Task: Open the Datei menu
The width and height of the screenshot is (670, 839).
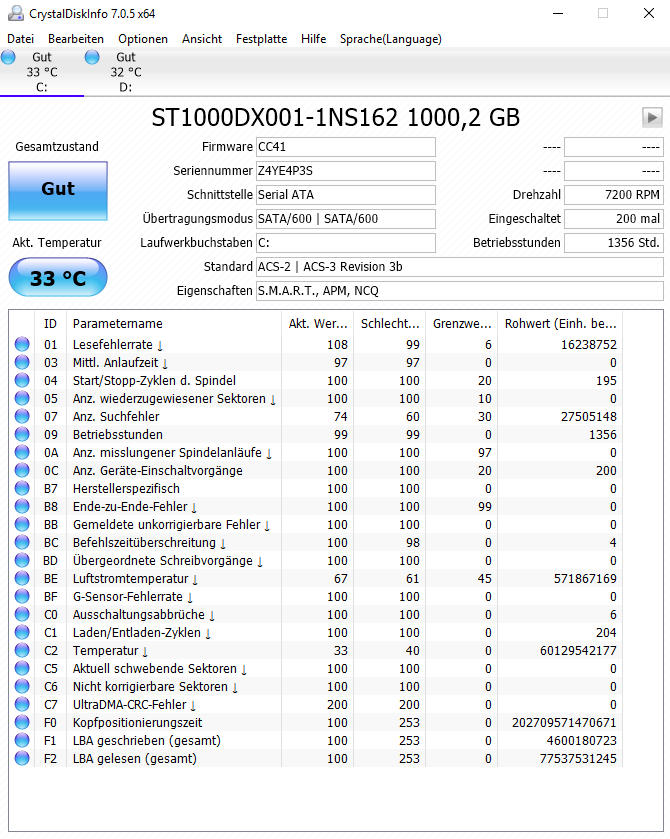Action: 20,39
